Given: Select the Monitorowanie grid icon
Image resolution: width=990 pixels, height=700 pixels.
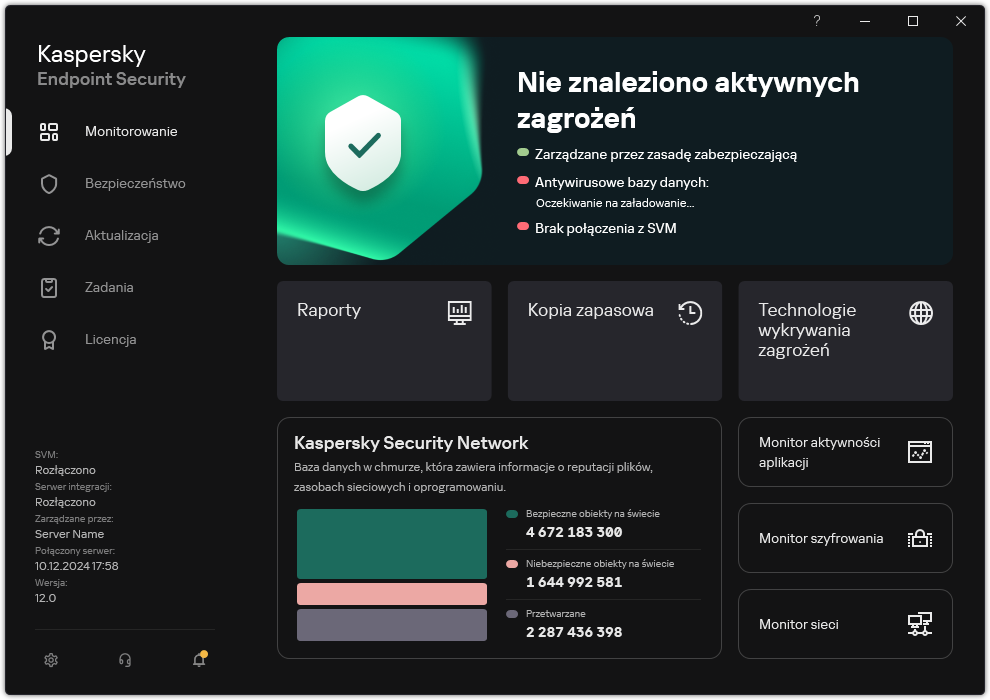Looking at the screenshot, I should (x=49, y=131).
